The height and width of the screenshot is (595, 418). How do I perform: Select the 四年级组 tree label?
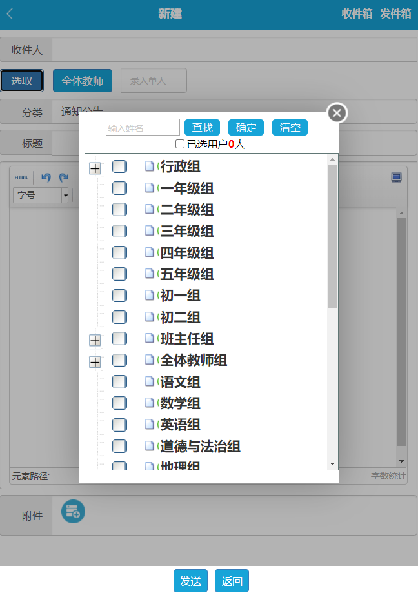187,253
